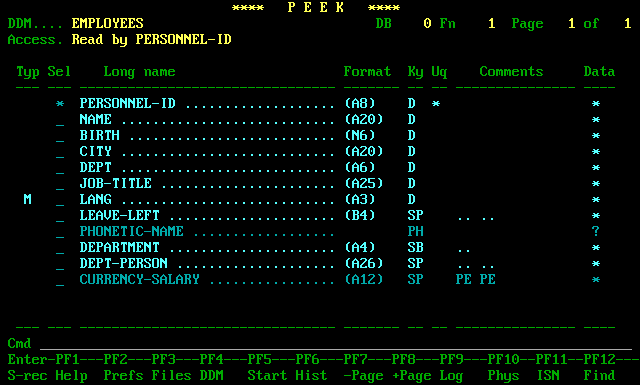Click the question mark Data indicator
640x385 pixels.
point(596,231)
